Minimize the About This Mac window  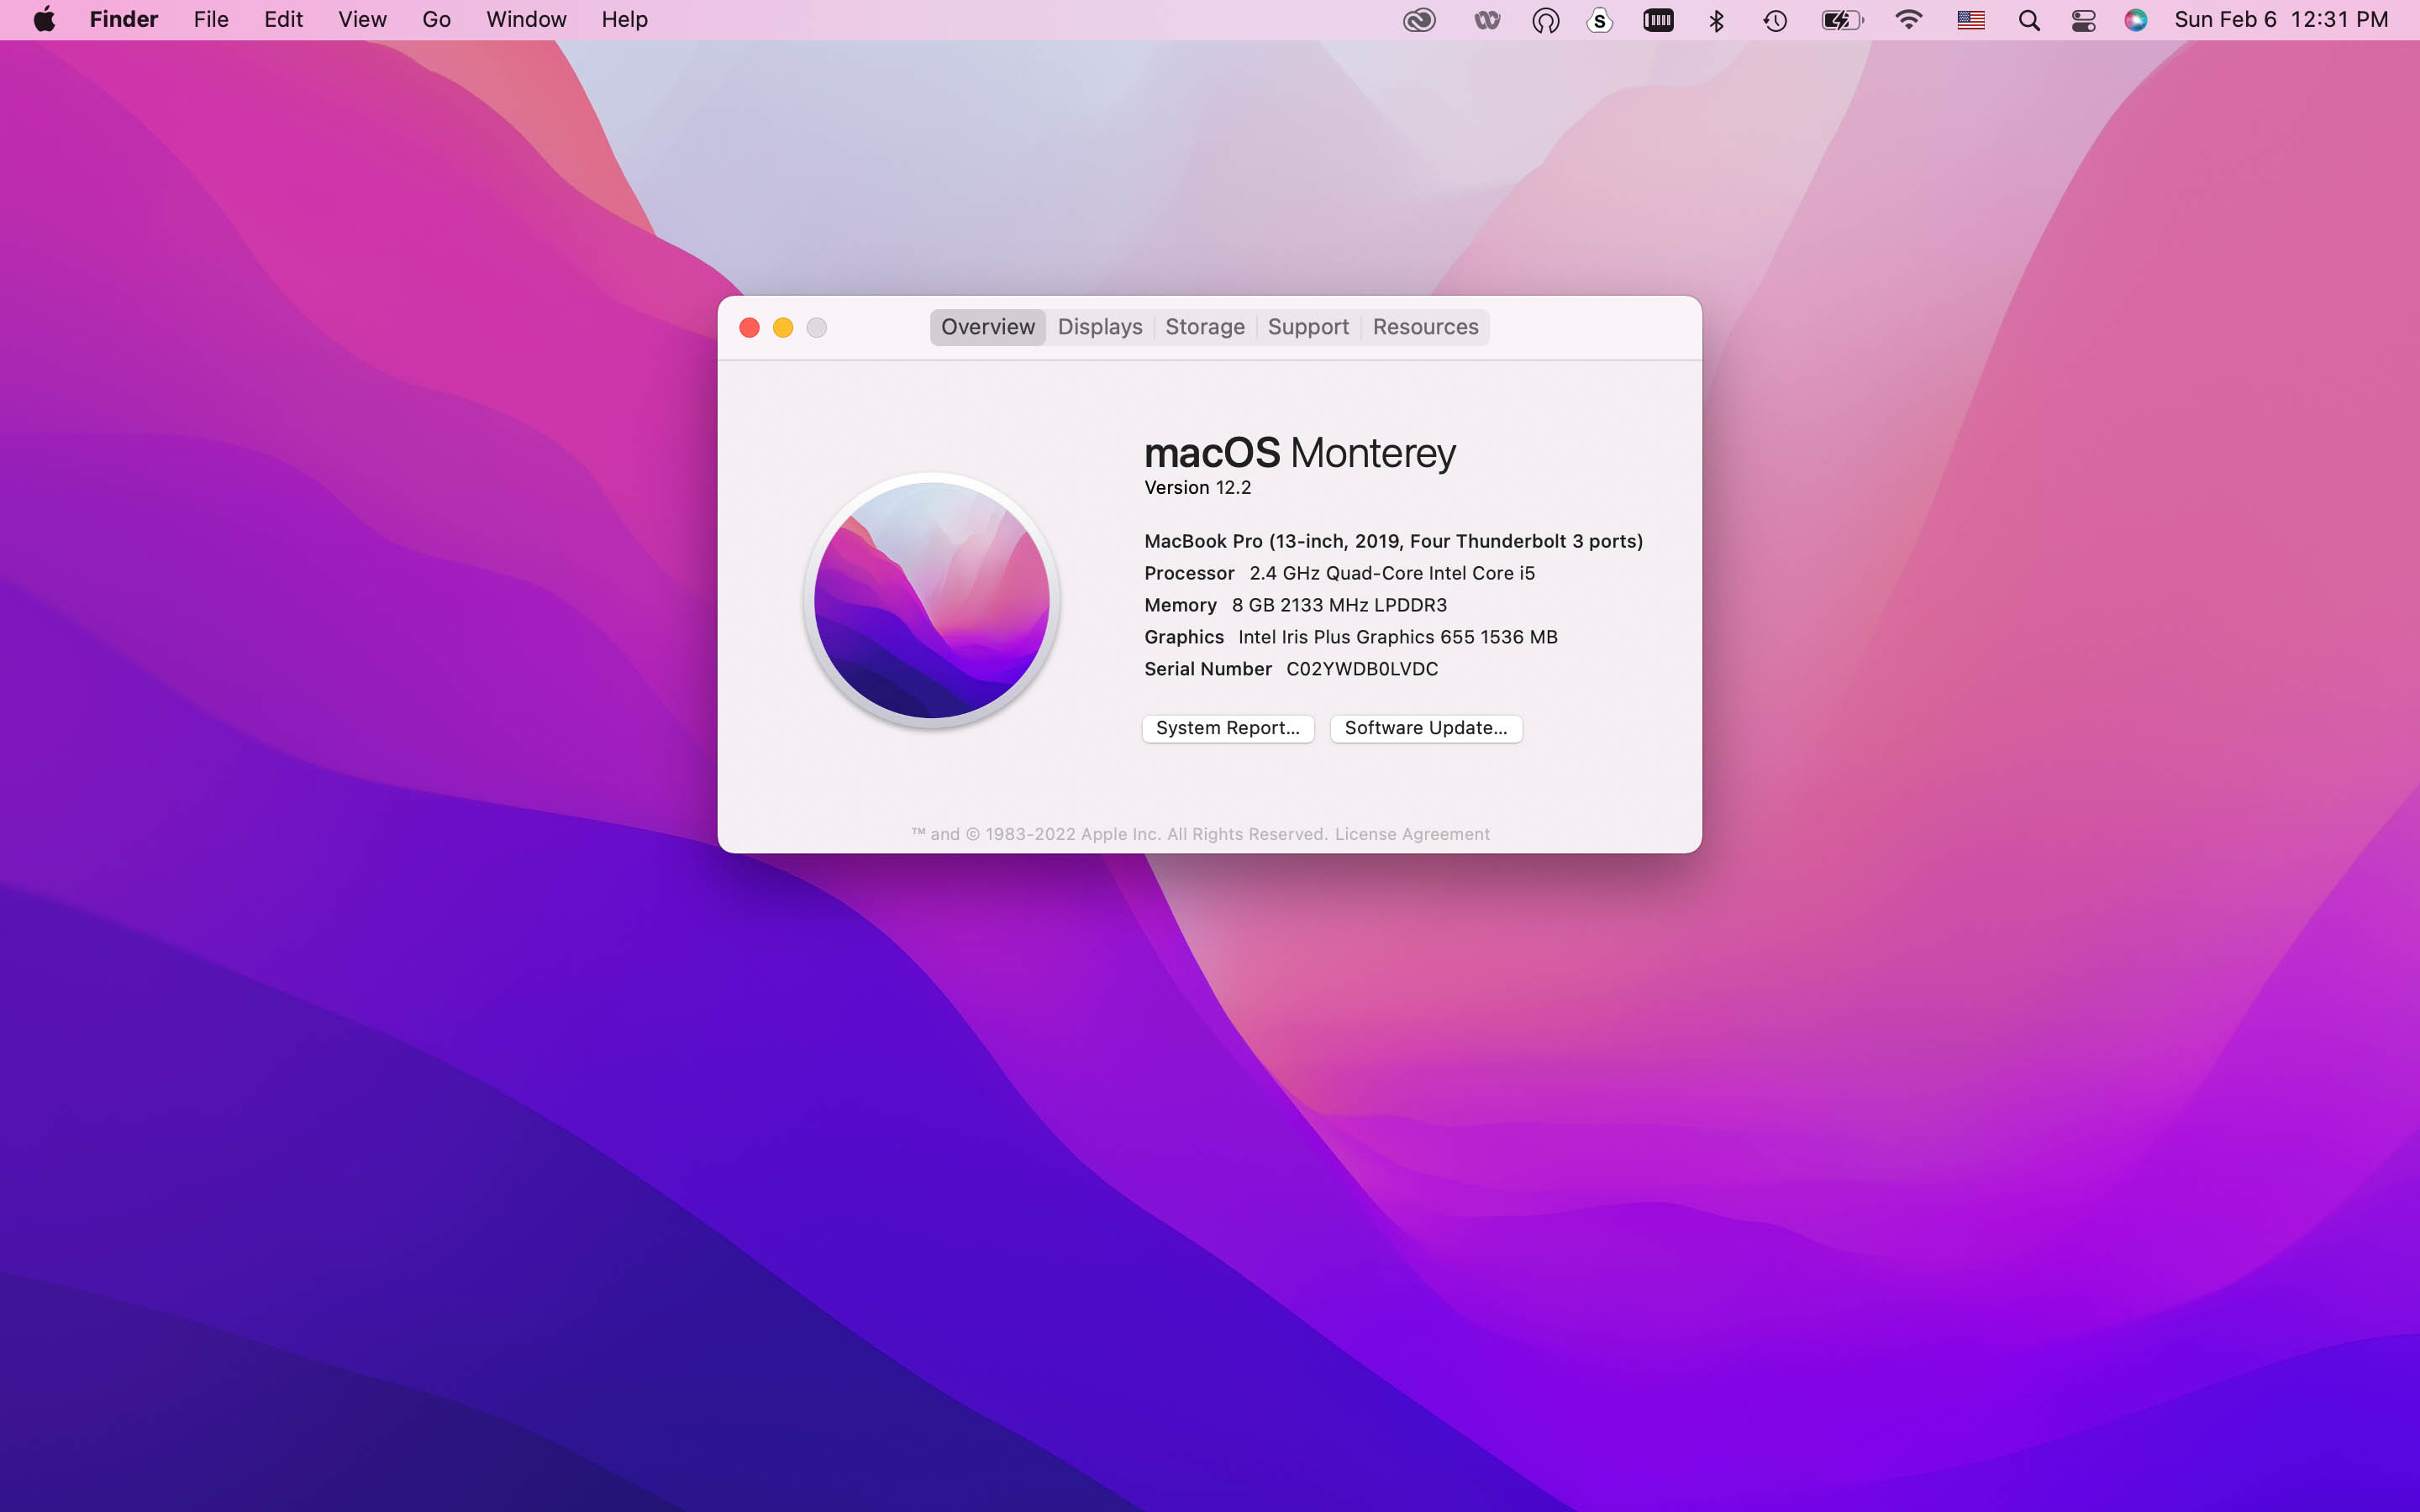click(783, 328)
